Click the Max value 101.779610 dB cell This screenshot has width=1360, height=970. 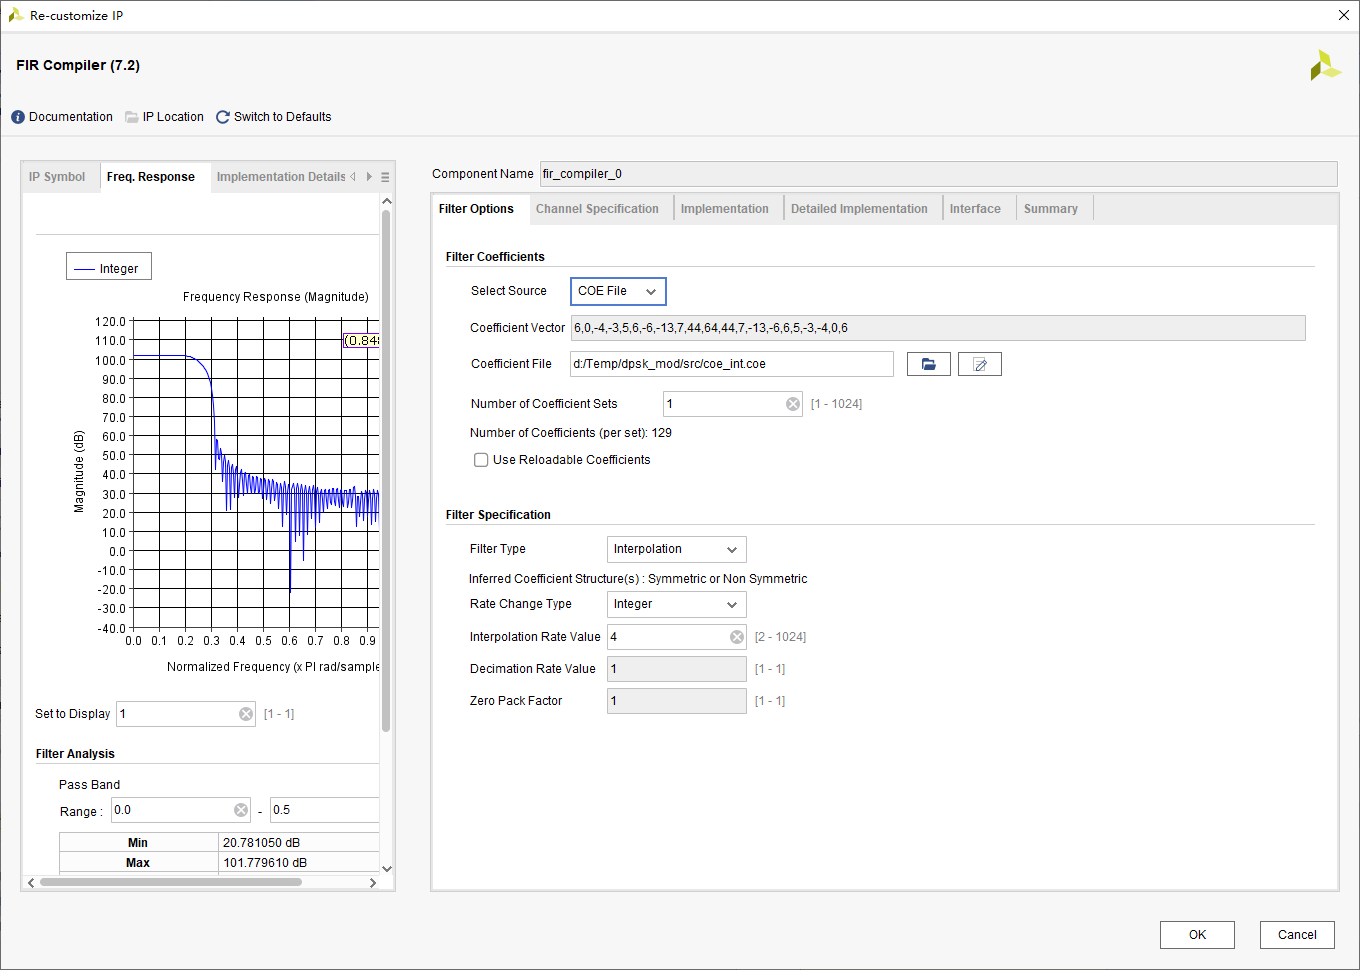tap(299, 863)
